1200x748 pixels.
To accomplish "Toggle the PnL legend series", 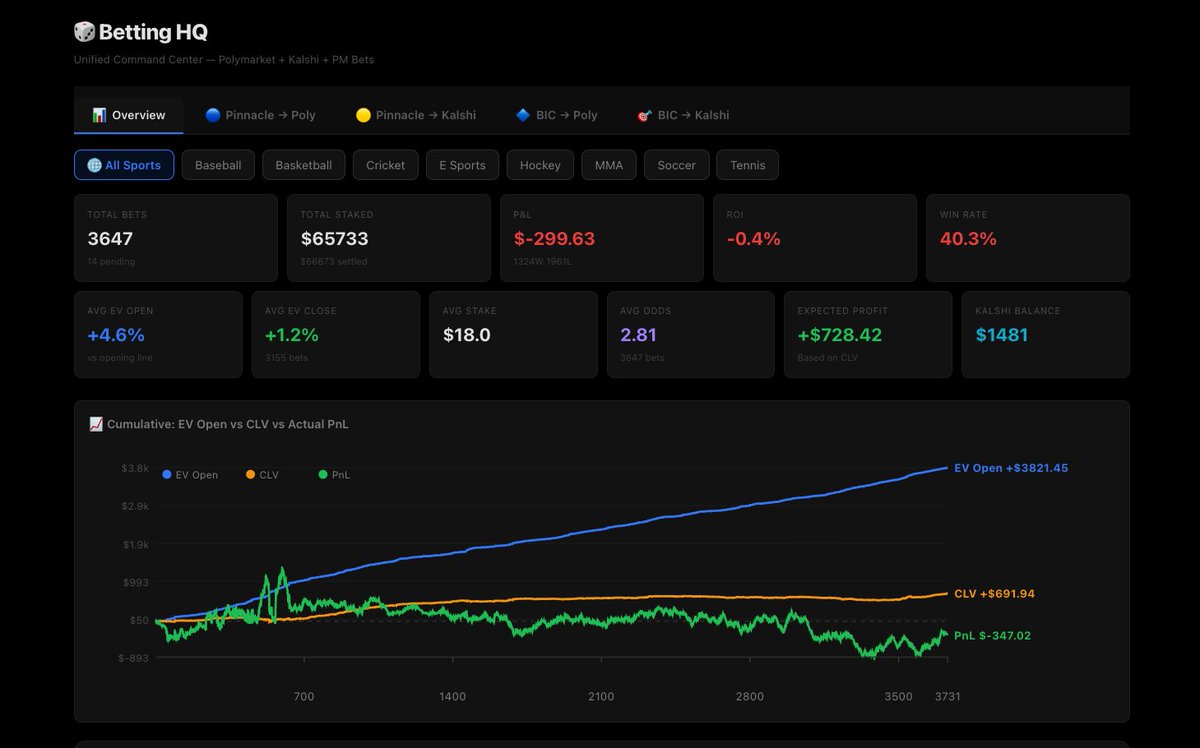I will (x=334, y=475).
